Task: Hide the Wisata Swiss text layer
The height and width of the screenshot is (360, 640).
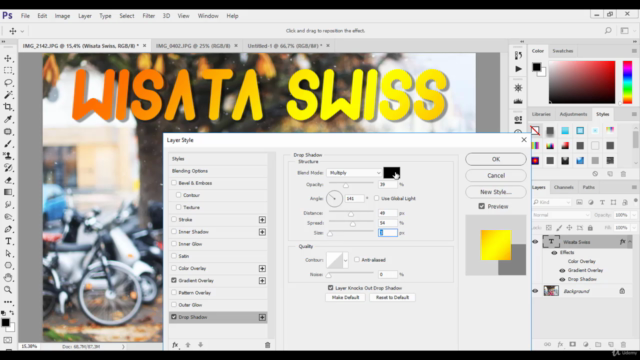Action: pos(535,242)
